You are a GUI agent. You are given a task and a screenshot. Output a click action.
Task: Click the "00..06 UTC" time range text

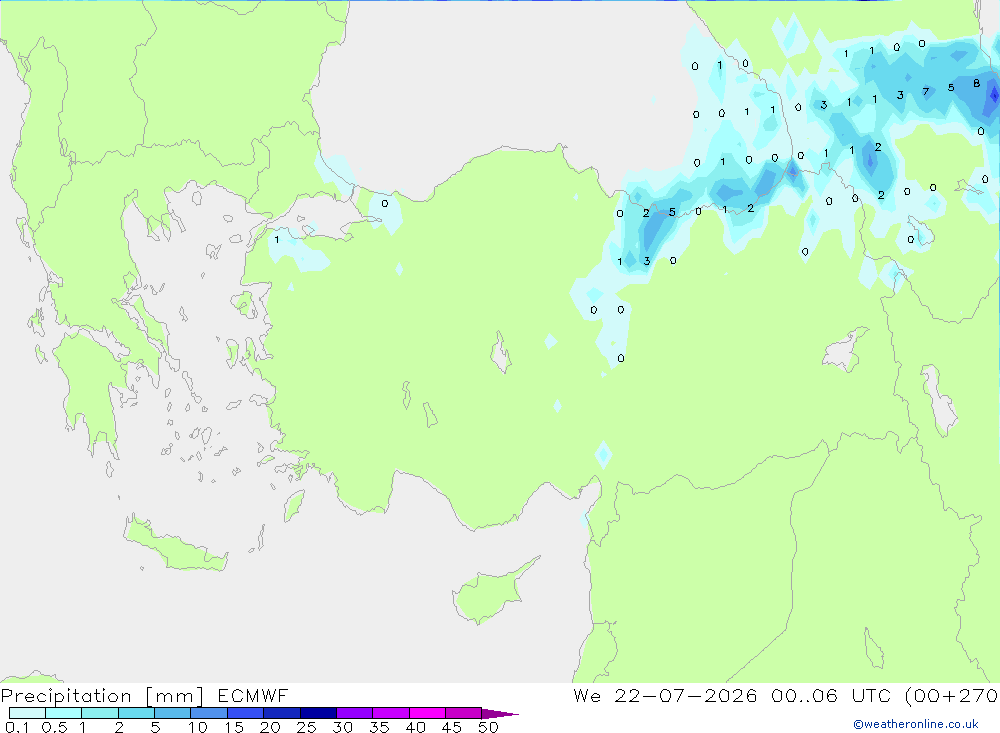(832, 695)
